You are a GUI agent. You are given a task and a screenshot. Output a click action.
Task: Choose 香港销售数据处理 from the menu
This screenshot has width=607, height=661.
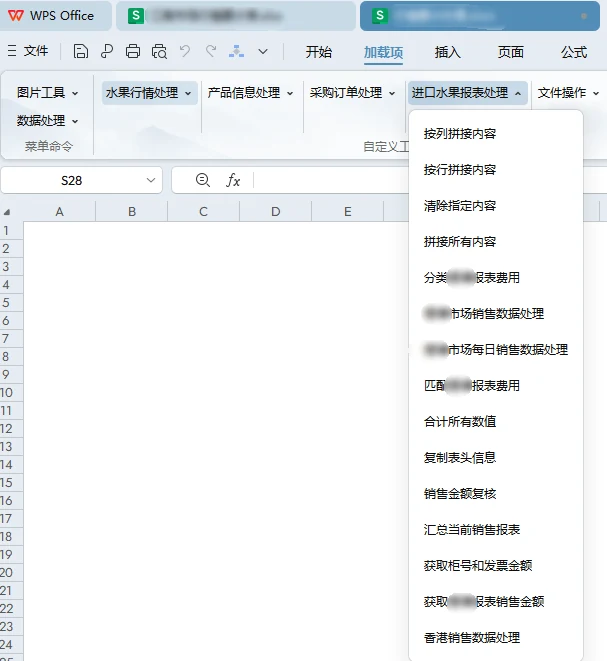(x=472, y=637)
